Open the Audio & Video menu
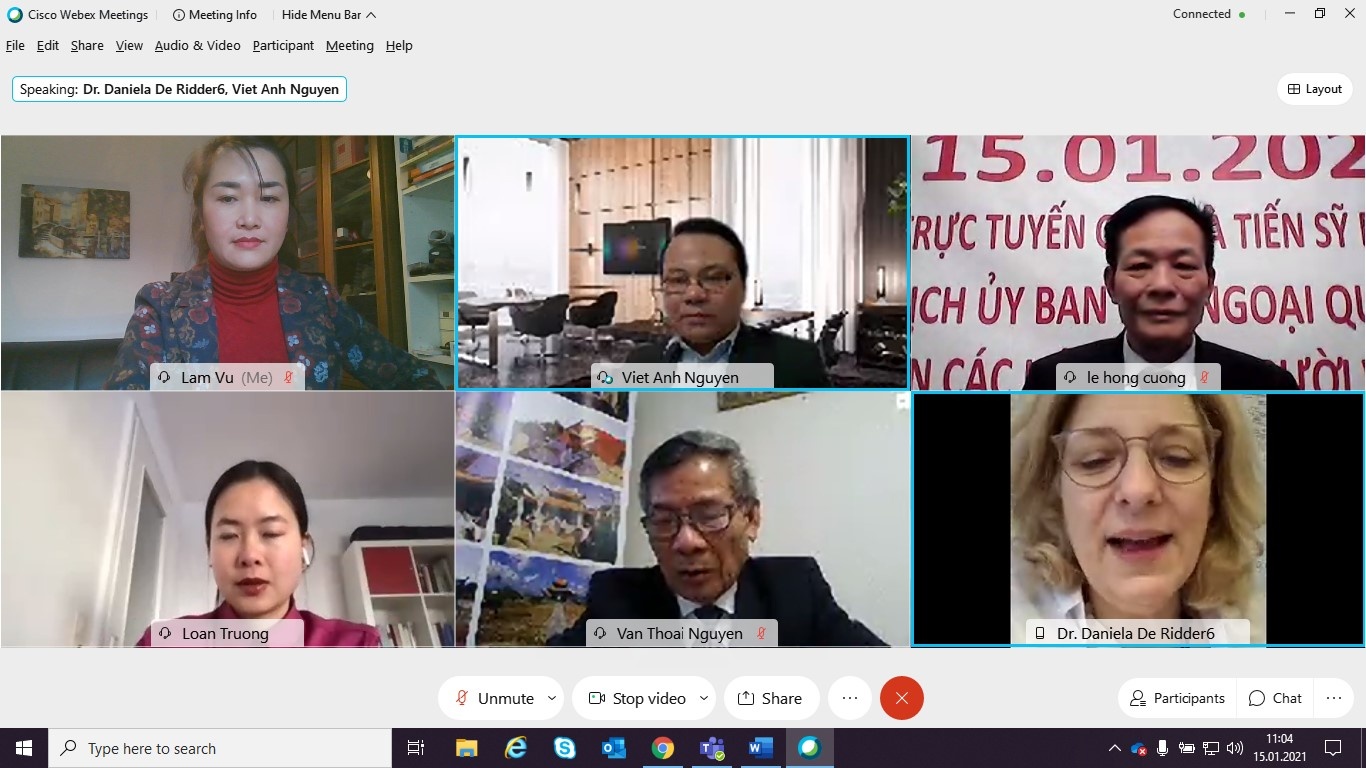Viewport: 1366px width, 768px height. click(x=197, y=46)
